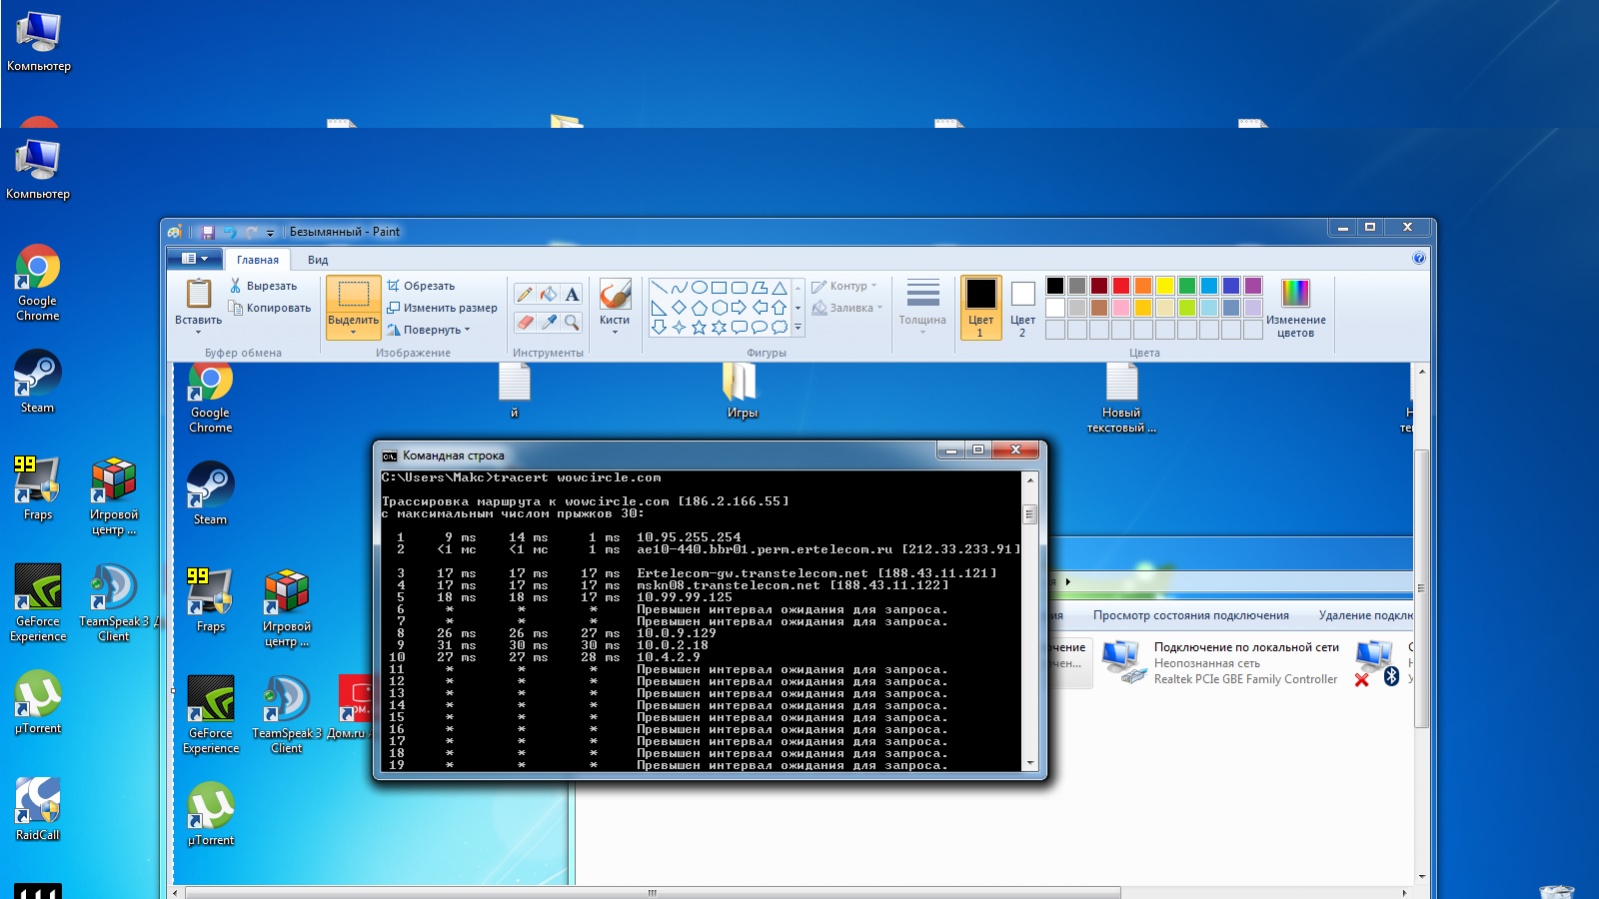
Task: Open the Paint file menu button
Action: 194,259
